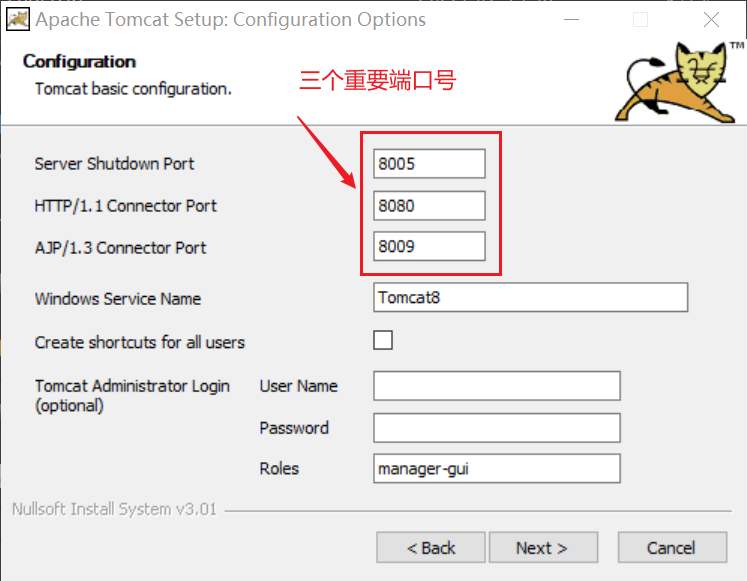
Task: Click the Tomcat icon in title bar
Action: pos(18,20)
